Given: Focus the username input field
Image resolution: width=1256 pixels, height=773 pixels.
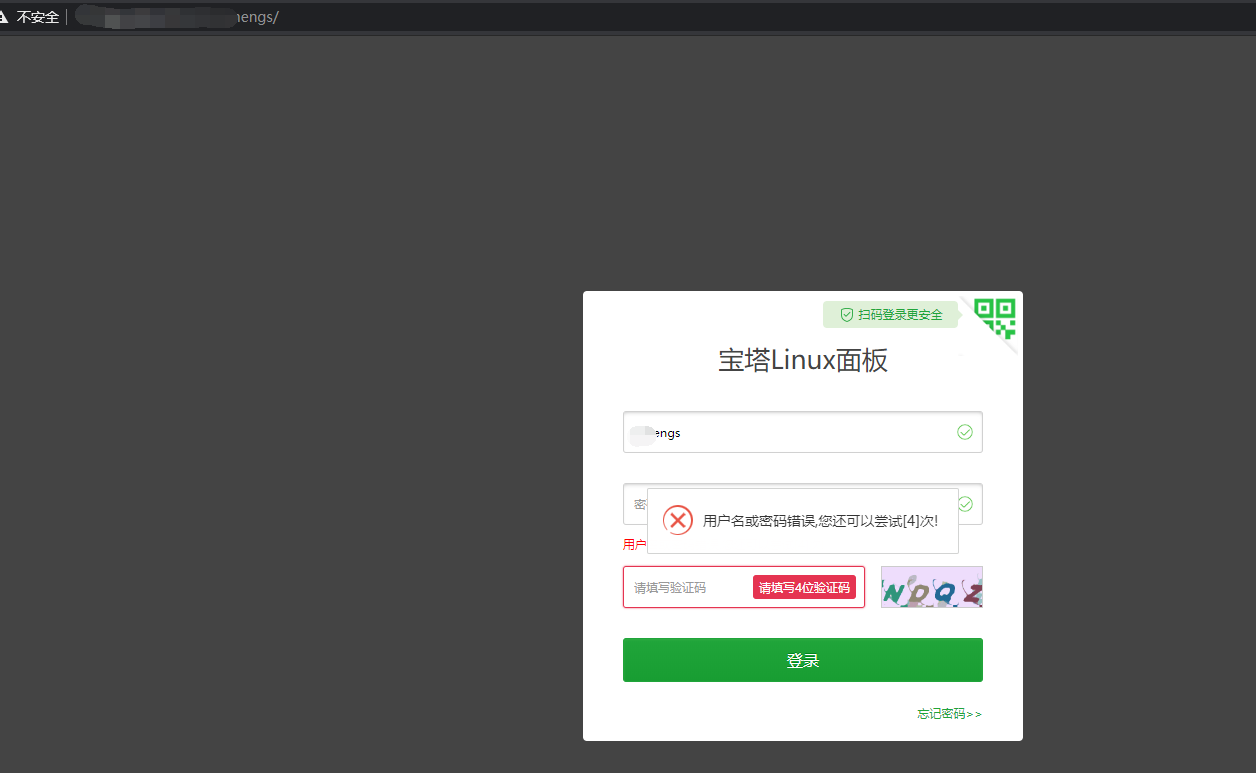Looking at the screenshot, I should tap(803, 432).
